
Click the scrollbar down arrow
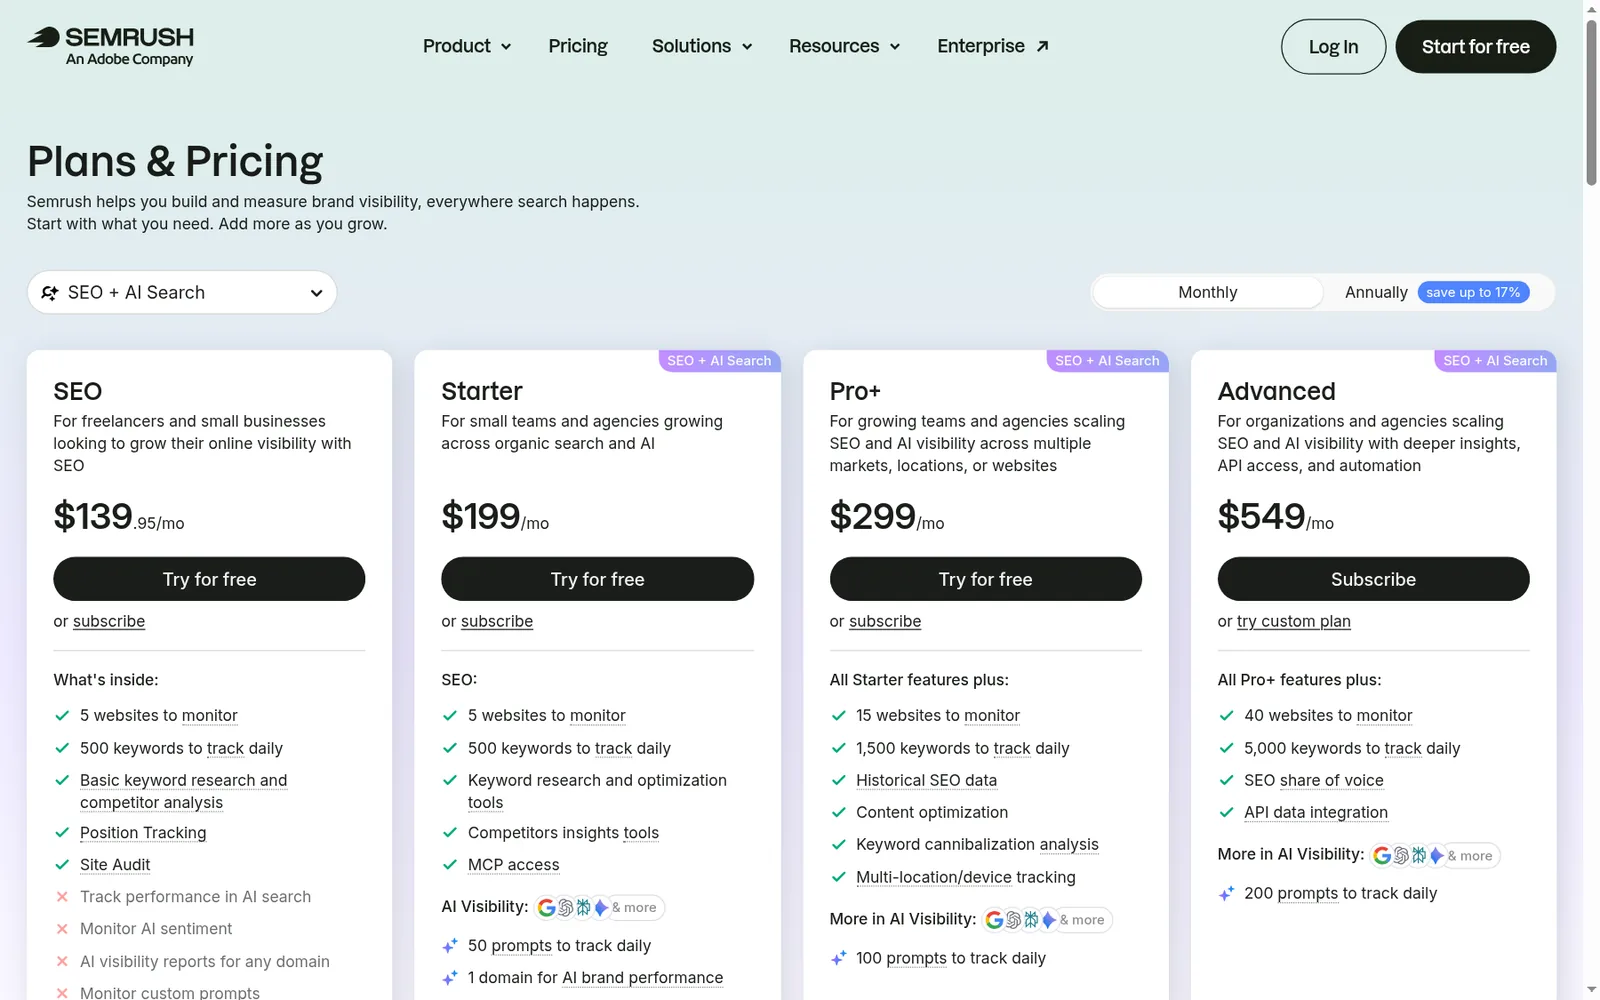coord(1591,990)
